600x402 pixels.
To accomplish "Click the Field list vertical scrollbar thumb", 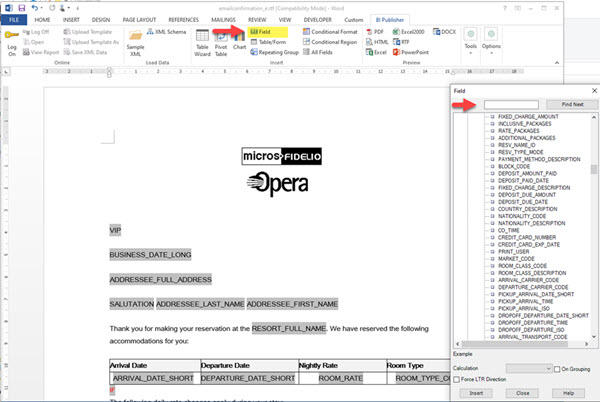I will (594, 169).
